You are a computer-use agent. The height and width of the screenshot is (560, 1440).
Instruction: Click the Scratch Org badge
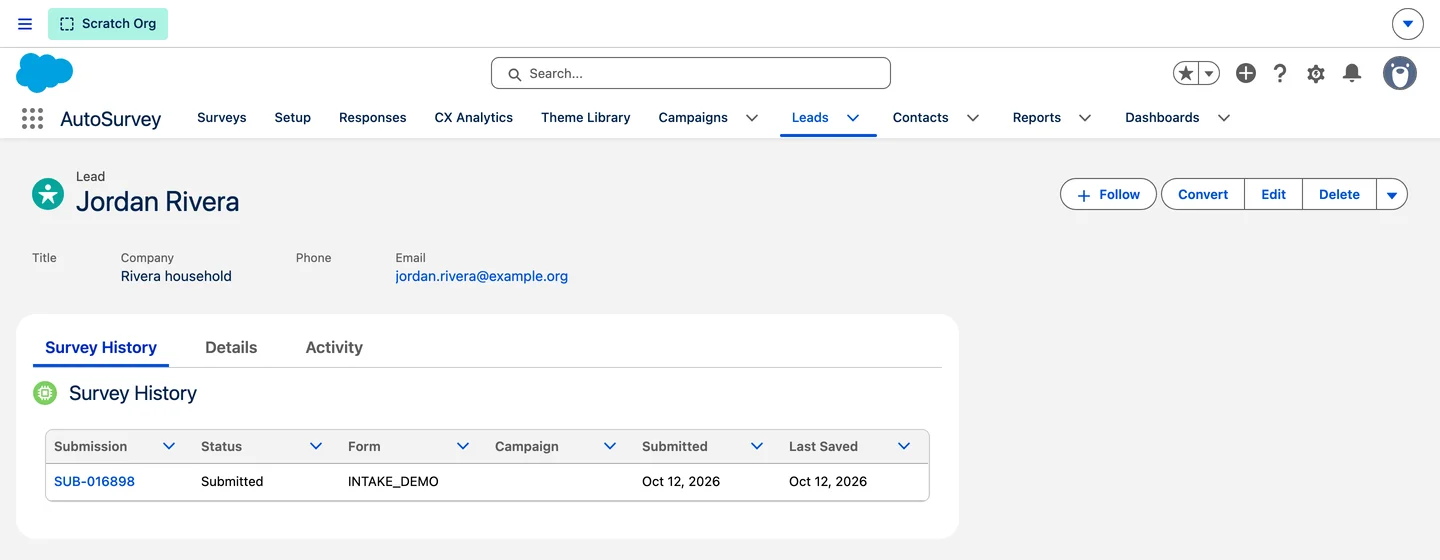[x=108, y=24]
